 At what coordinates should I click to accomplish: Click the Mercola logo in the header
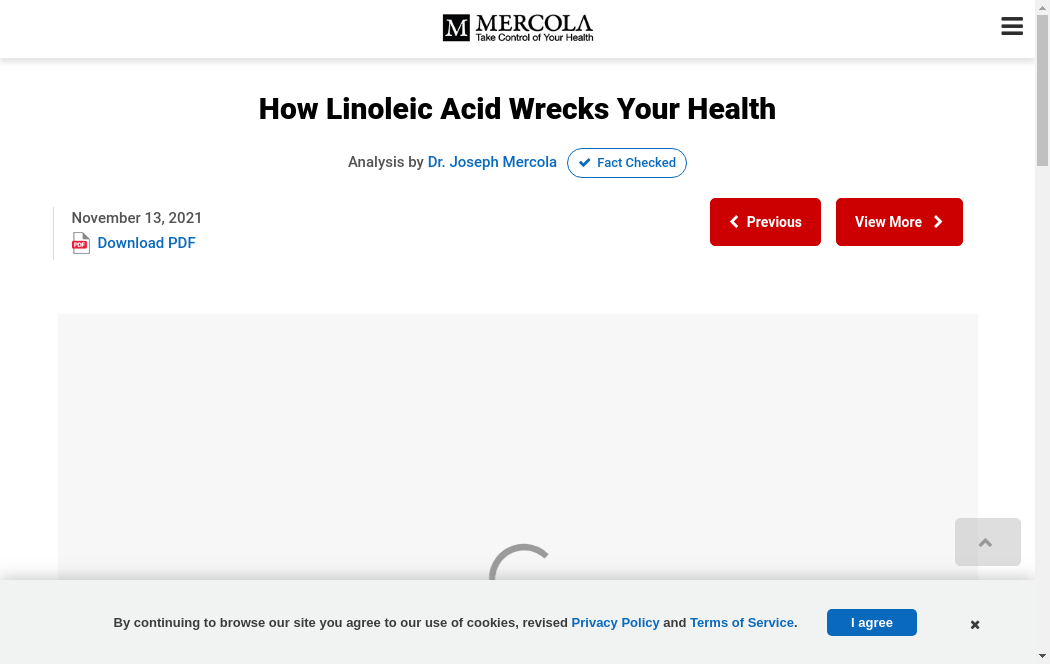pos(518,28)
